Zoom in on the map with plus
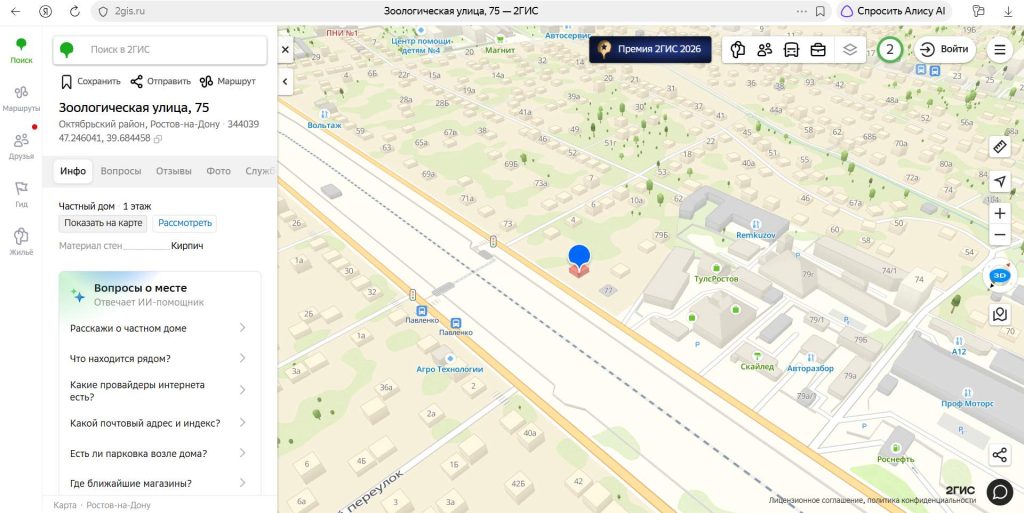Screen dimensions: 1024x513 coord(1000,213)
